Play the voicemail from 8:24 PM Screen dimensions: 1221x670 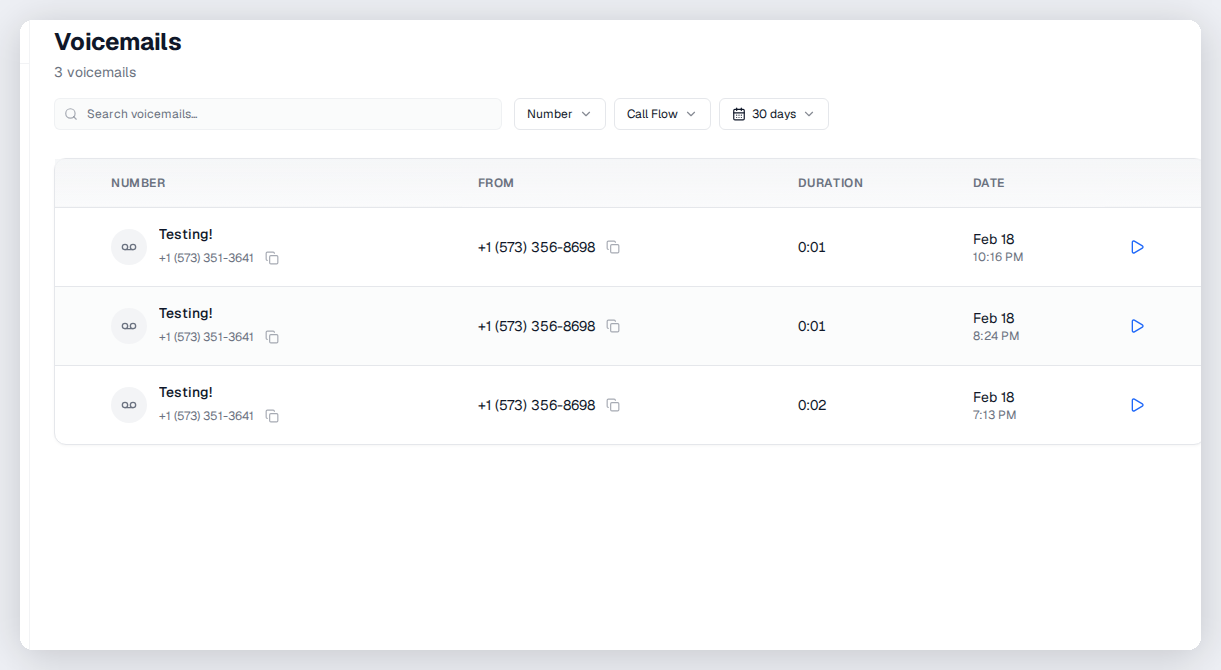coord(1136,325)
